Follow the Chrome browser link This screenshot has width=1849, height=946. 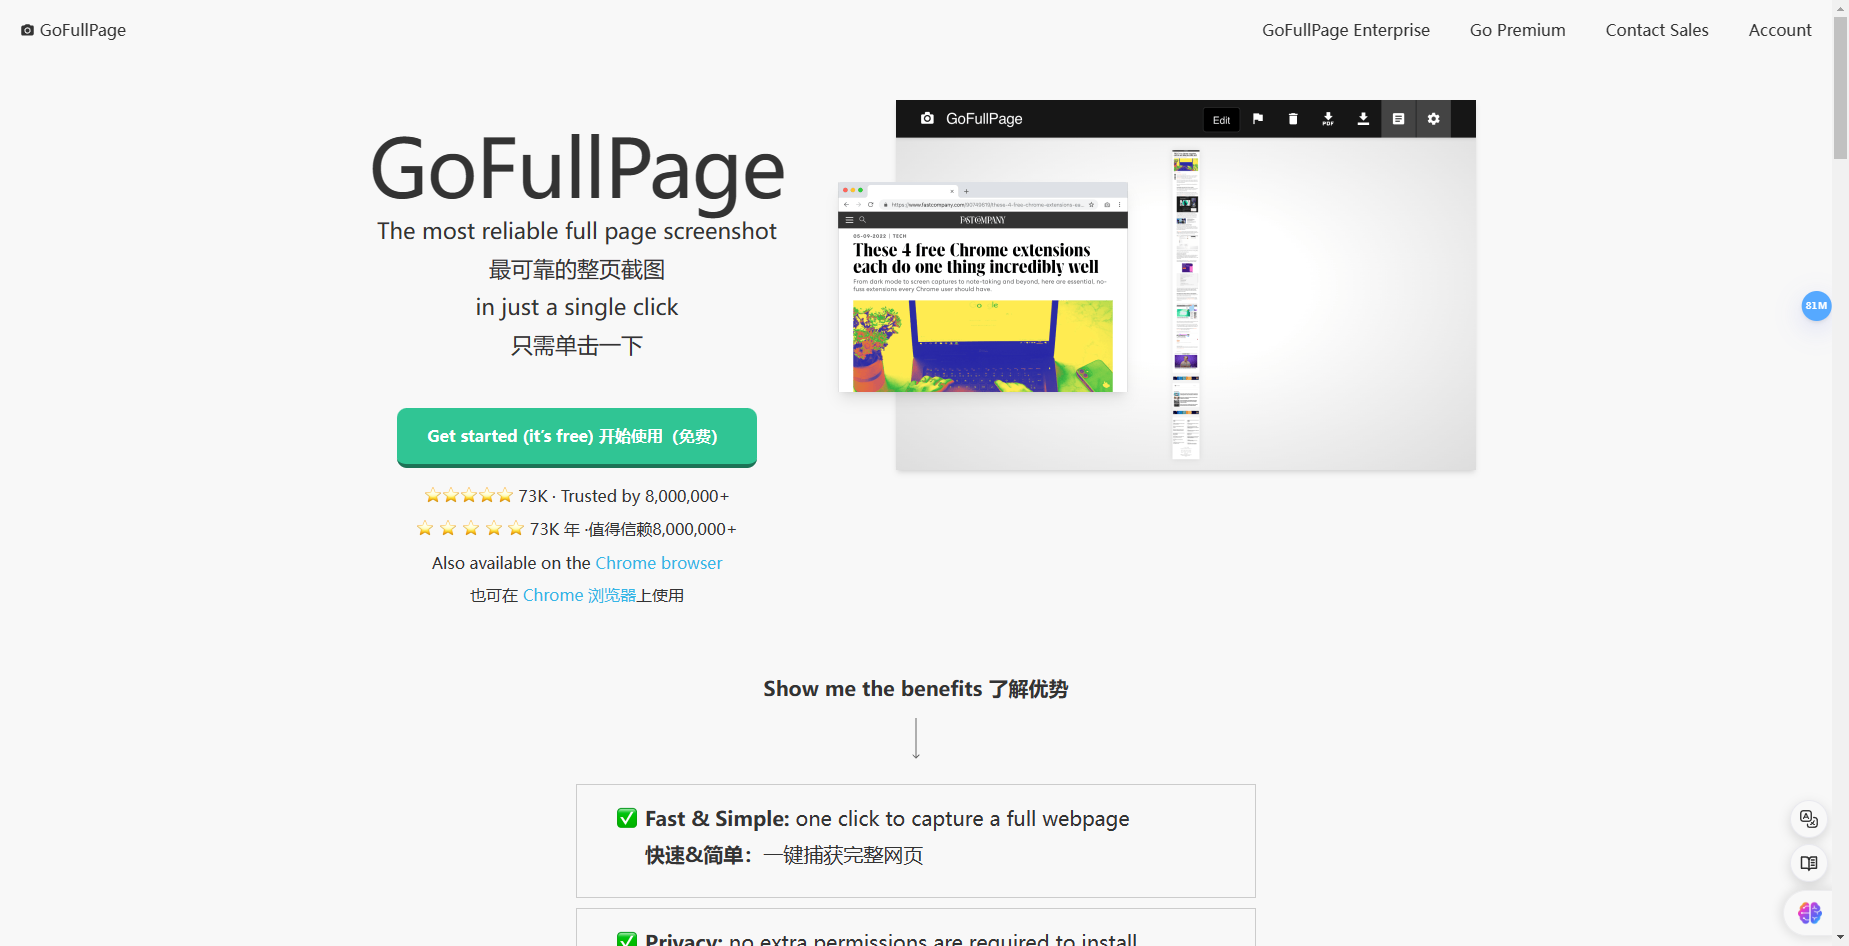point(658,563)
